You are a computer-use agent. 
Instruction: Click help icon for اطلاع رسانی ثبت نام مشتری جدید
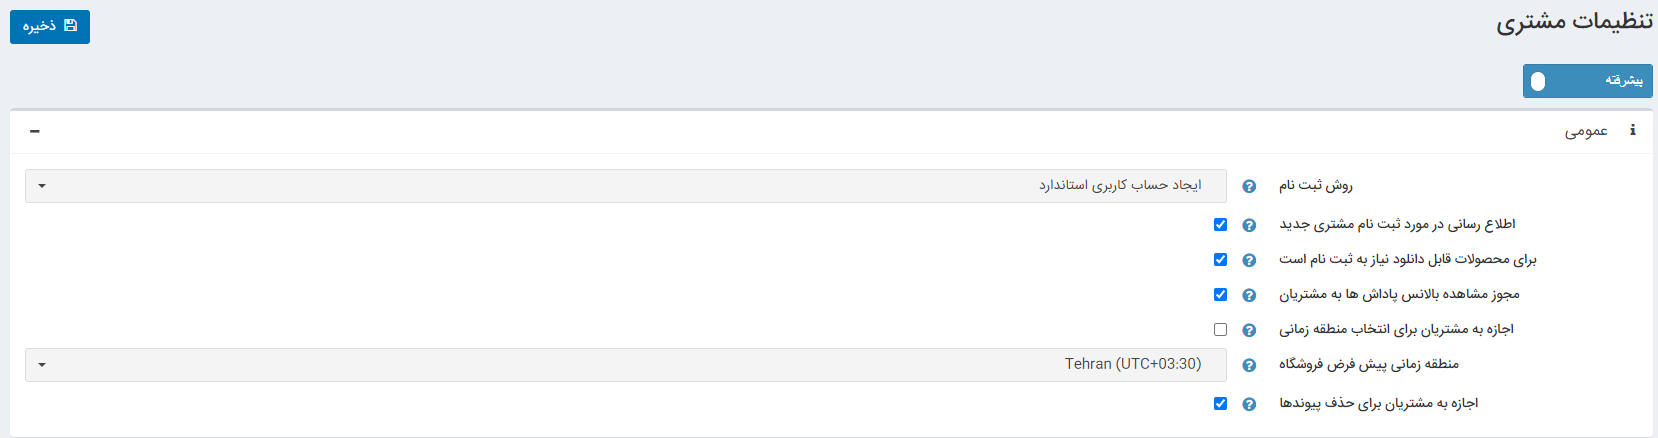coord(1249,225)
